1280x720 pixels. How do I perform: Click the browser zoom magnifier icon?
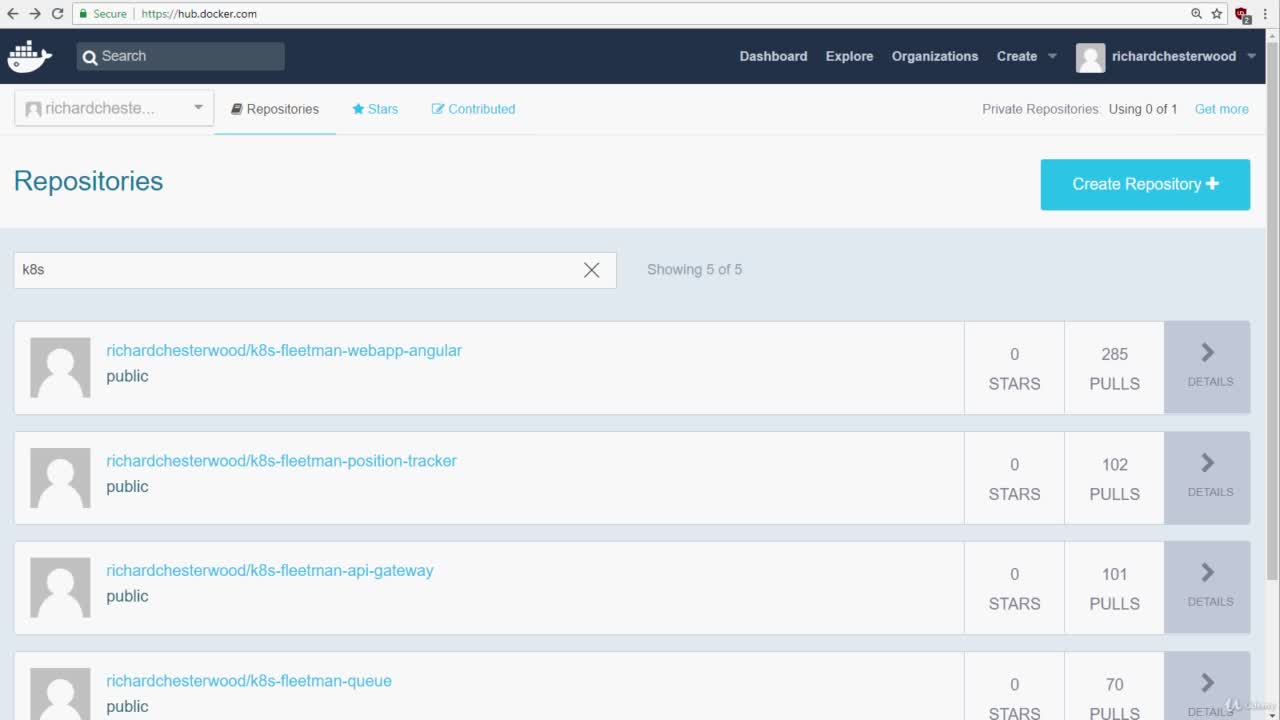[1196, 14]
